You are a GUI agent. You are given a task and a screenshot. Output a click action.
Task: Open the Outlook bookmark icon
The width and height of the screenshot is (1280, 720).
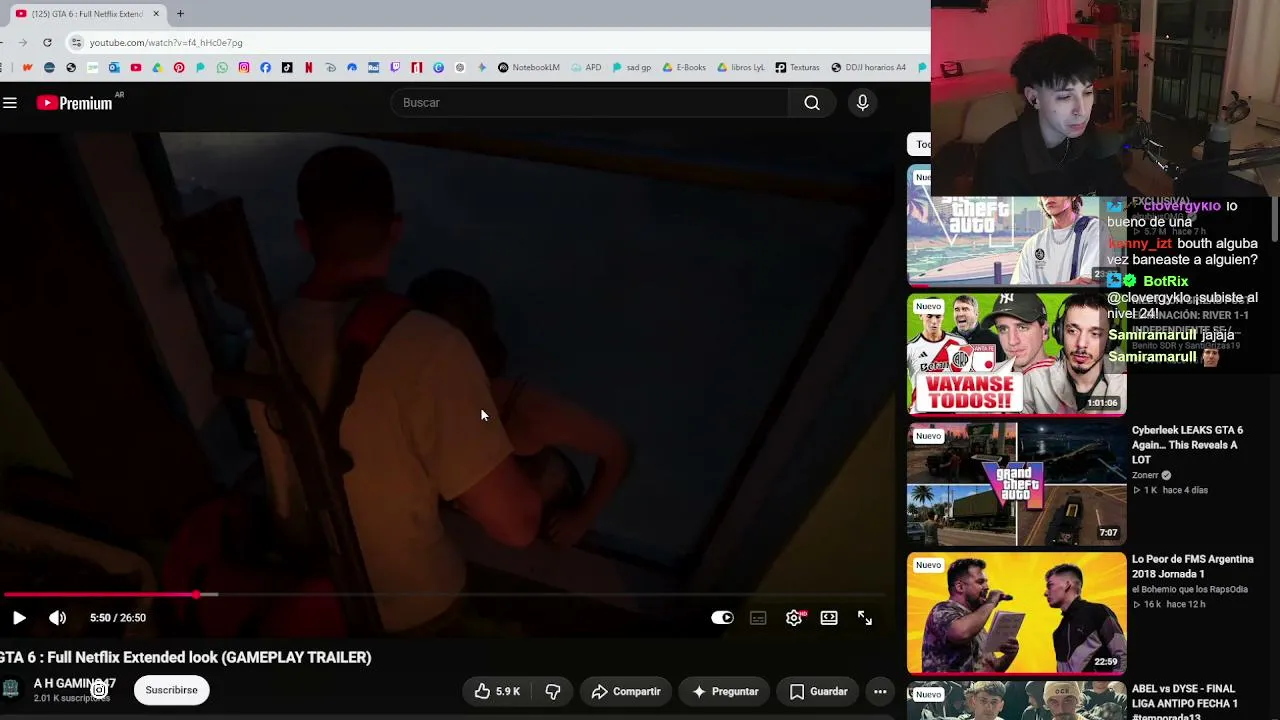(x=114, y=68)
